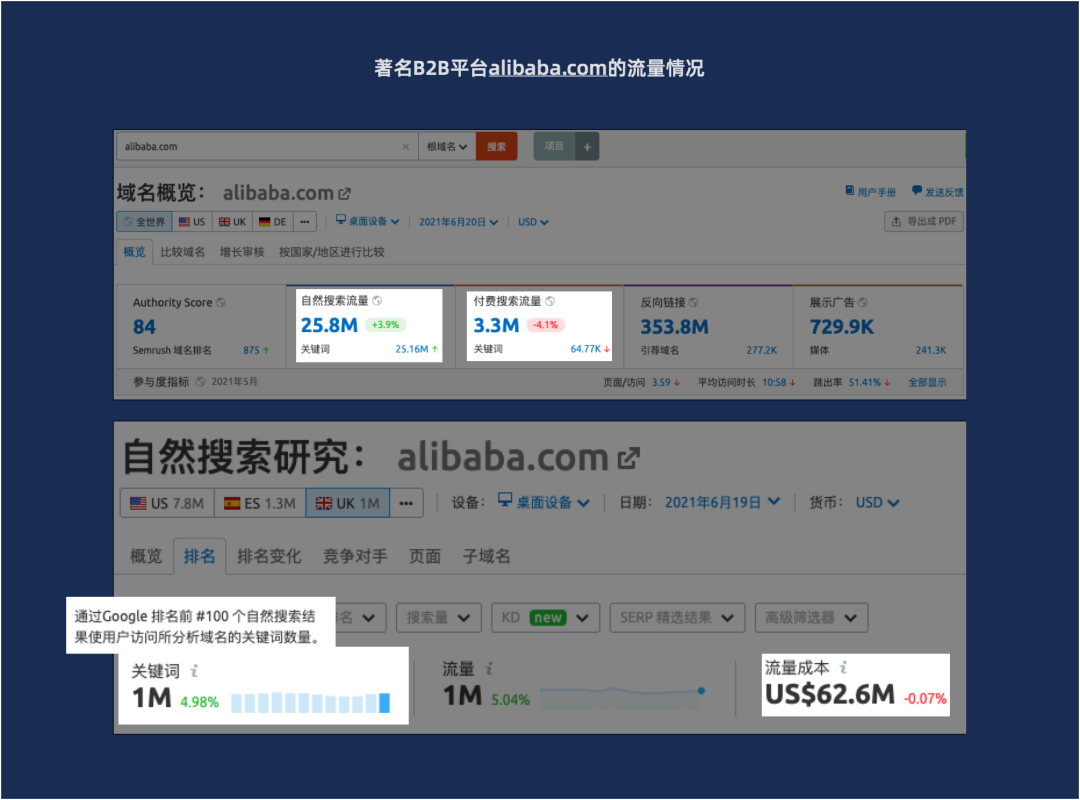The width and height of the screenshot is (1080, 800).
Task: Switch to 页面 tab
Action: point(425,556)
